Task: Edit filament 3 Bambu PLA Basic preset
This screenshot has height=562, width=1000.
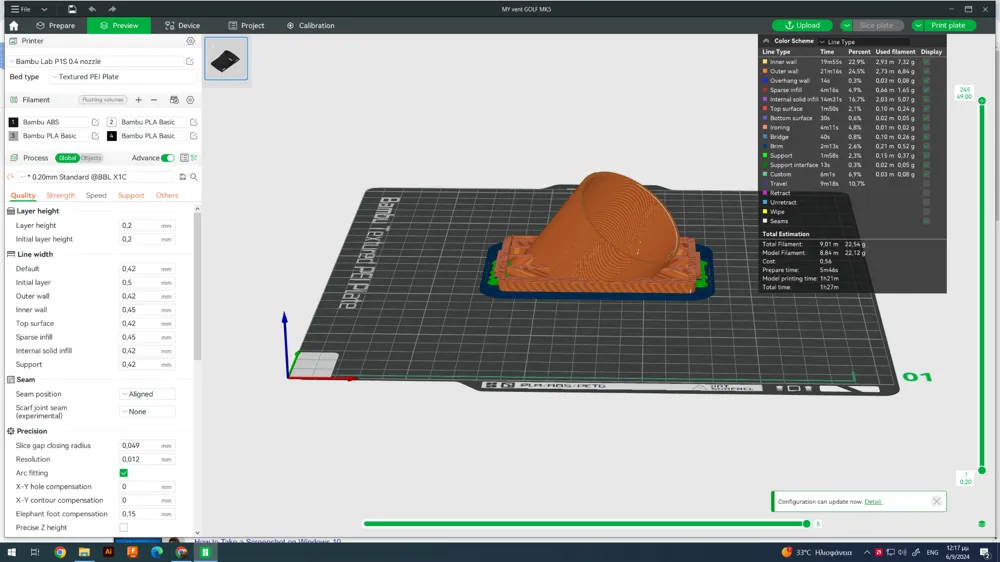Action: pyautogui.click(x=95, y=136)
